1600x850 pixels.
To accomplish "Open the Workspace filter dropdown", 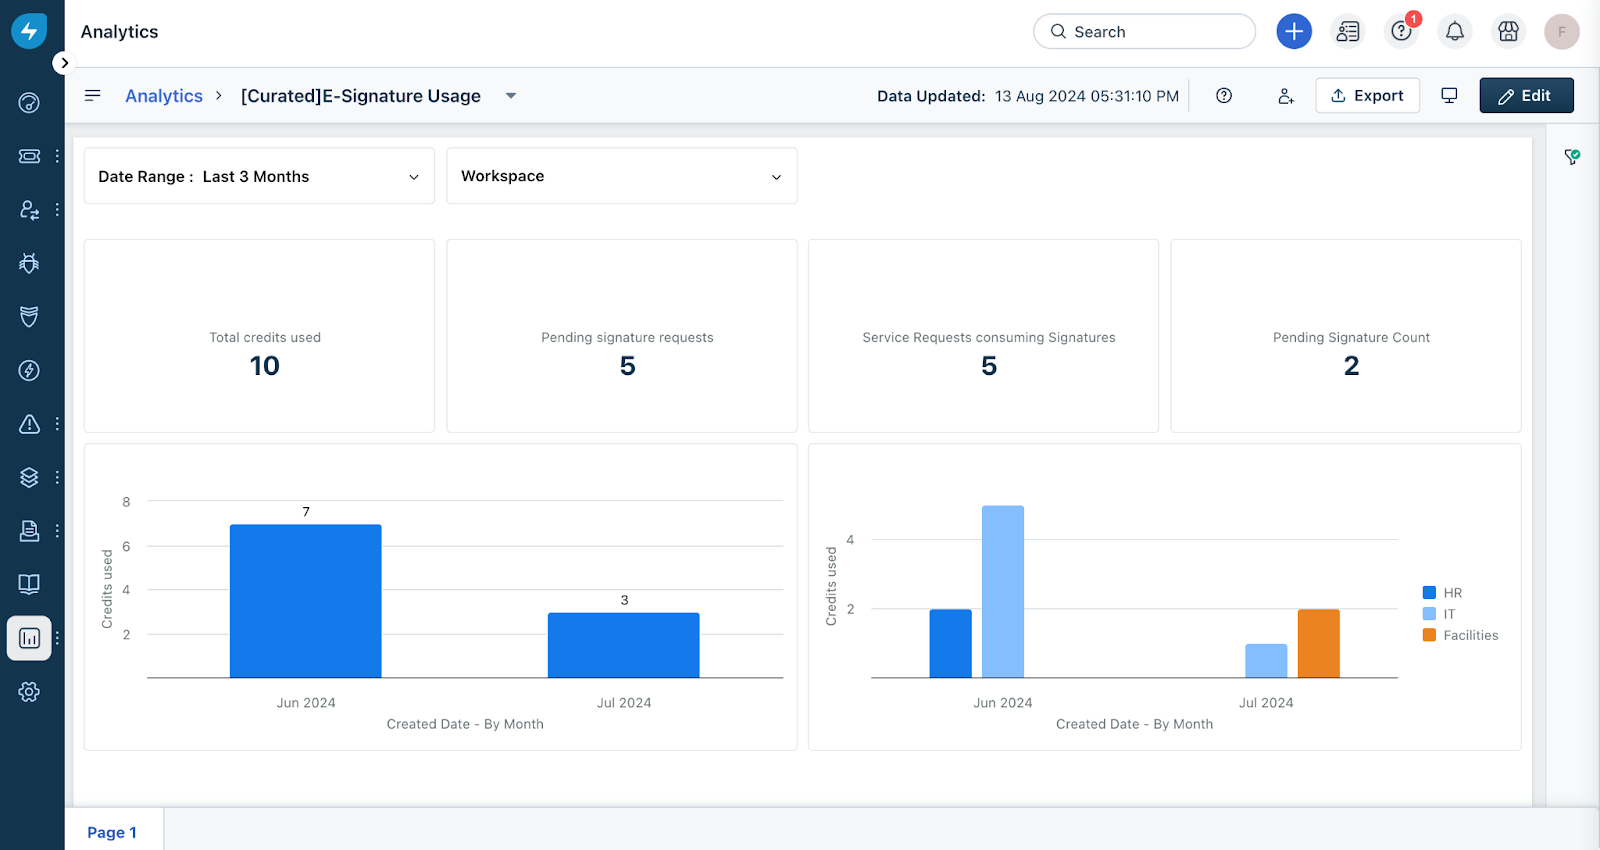I will click(x=621, y=176).
